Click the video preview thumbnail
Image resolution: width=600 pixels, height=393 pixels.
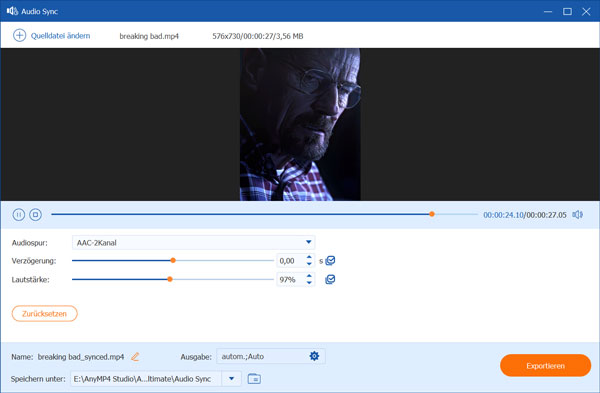[x=300, y=124]
